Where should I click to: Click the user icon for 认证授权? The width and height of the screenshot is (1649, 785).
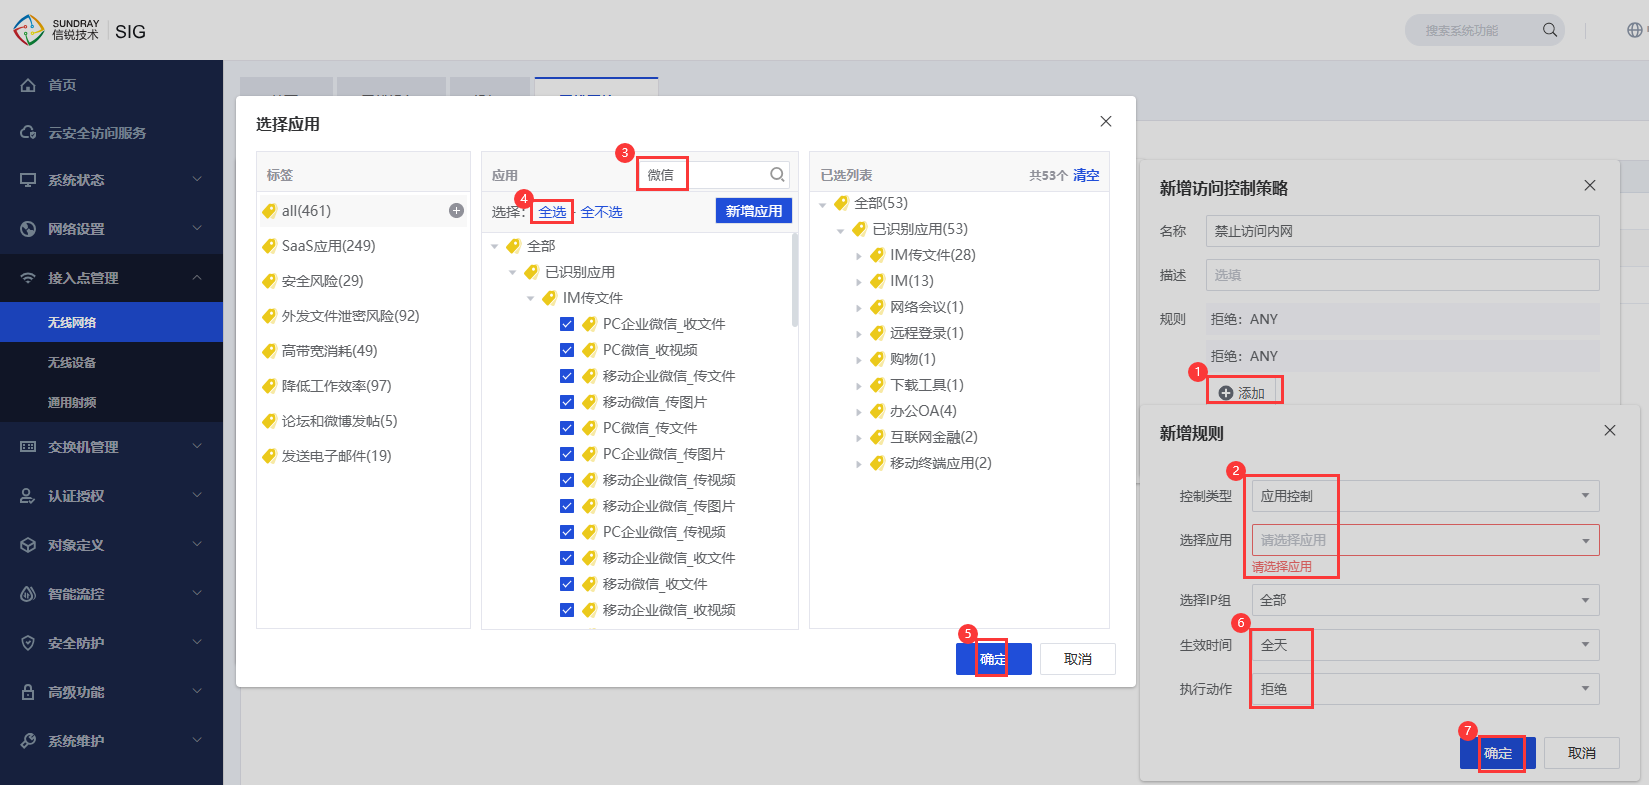pyautogui.click(x=28, y=496)
